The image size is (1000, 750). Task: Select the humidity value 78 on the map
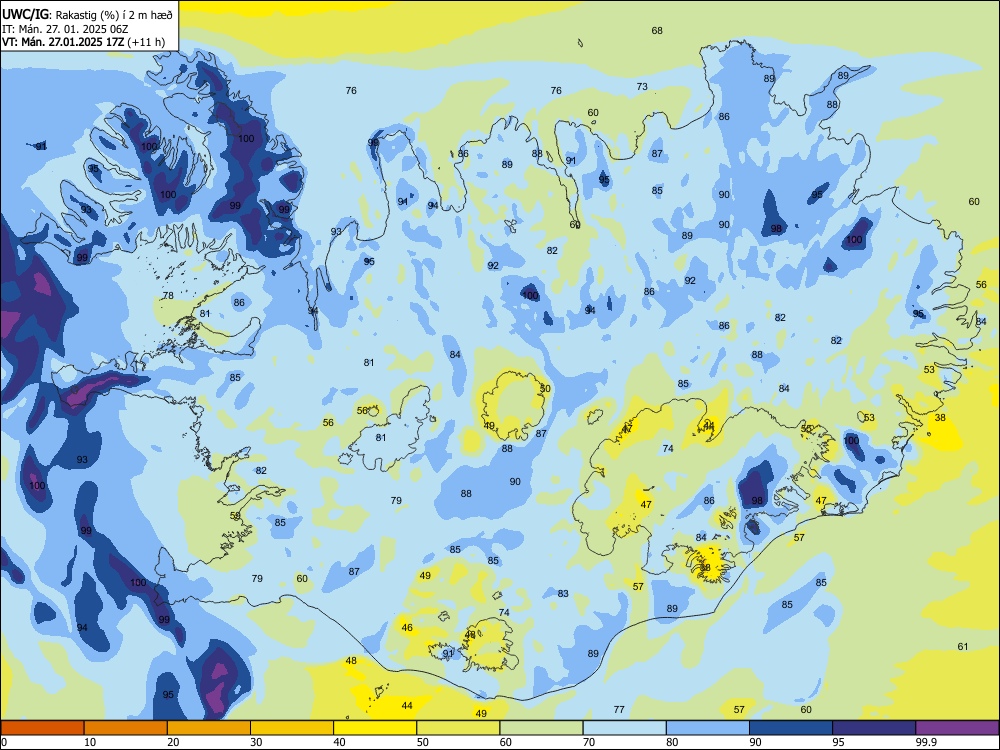(x=168, y=295)
